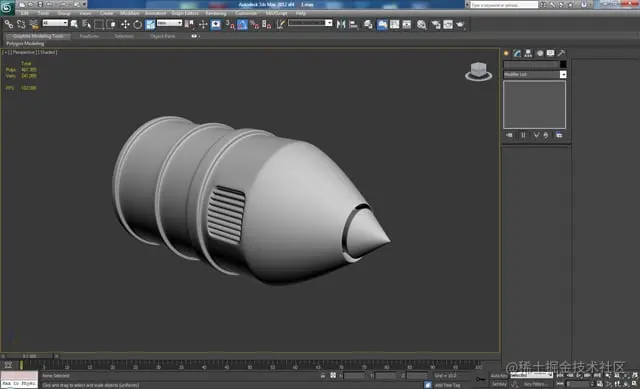Open the Material Editor
Viewport: 640px width, 389px height.
click(422, 24)
